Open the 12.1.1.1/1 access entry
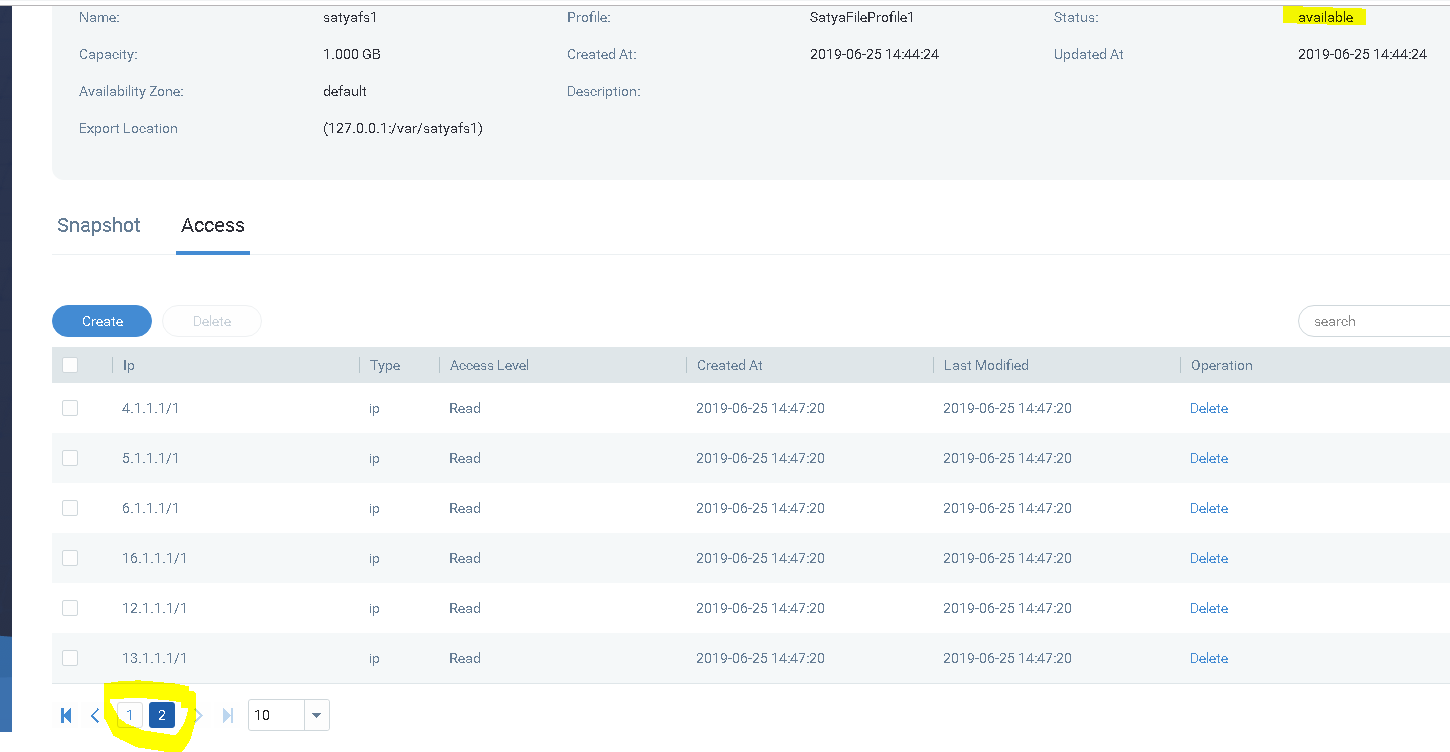This screenshot has width=1450, height=752. click(x=153, y=608)
